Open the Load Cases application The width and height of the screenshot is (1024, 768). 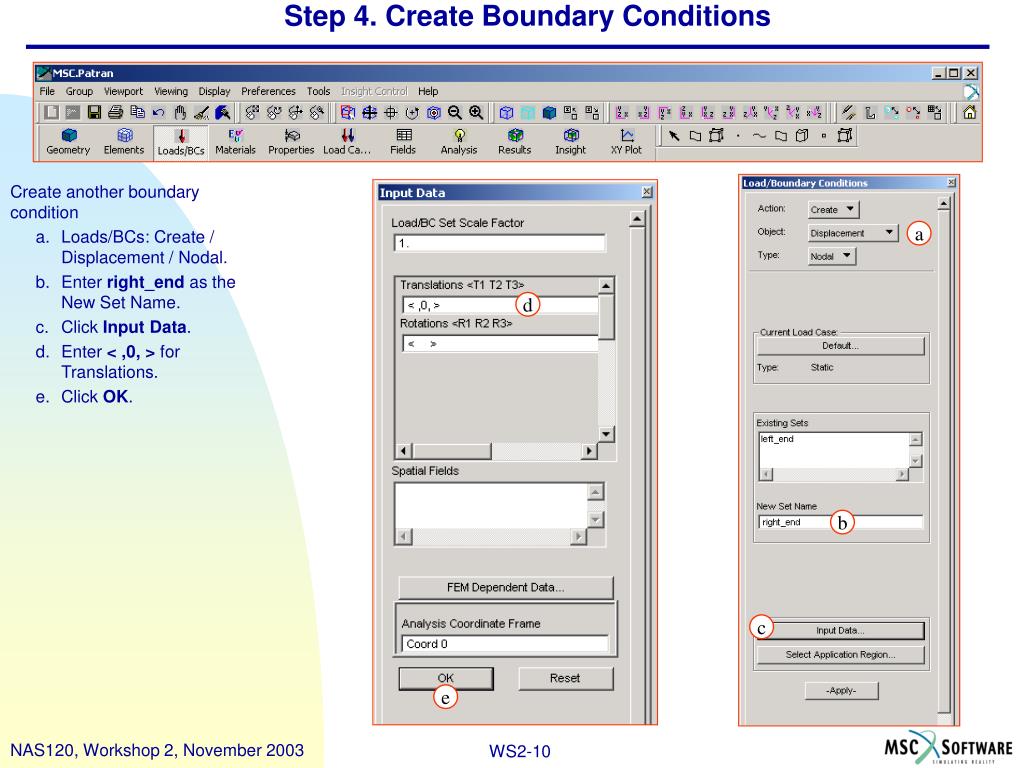[347, 142]
